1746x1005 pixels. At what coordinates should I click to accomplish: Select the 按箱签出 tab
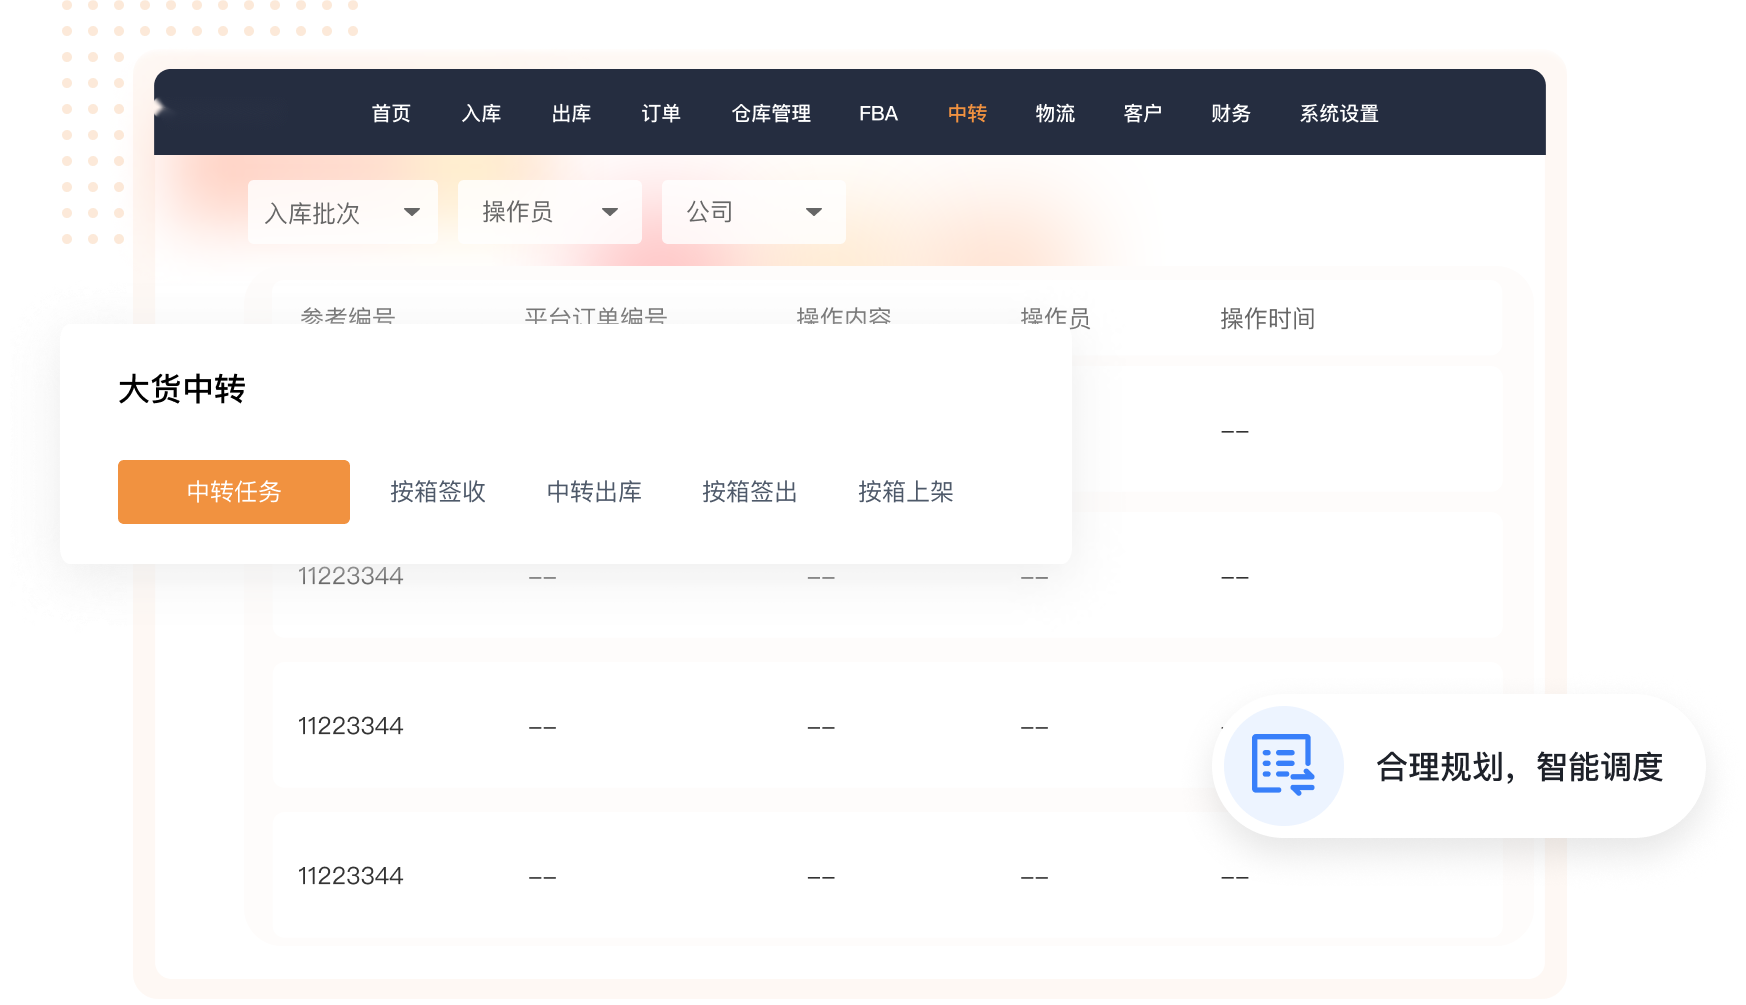coord(750,492)
